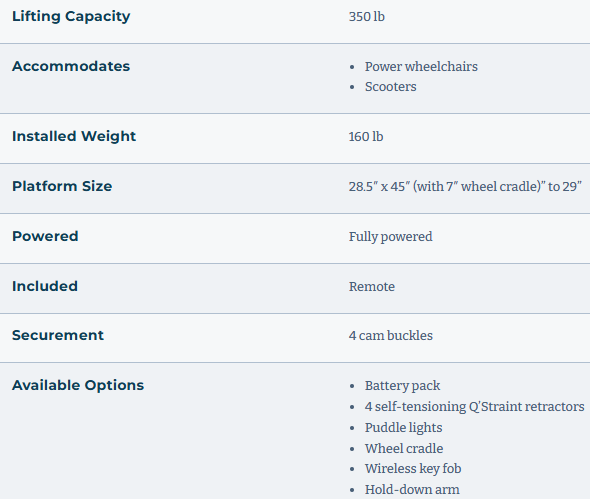
Task: Click the Installed Weight label
Action: (x=74, y=136)
